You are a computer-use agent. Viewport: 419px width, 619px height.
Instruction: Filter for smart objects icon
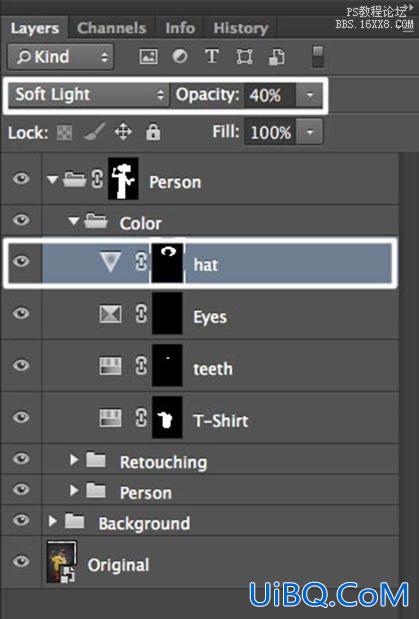coord(276,56)
